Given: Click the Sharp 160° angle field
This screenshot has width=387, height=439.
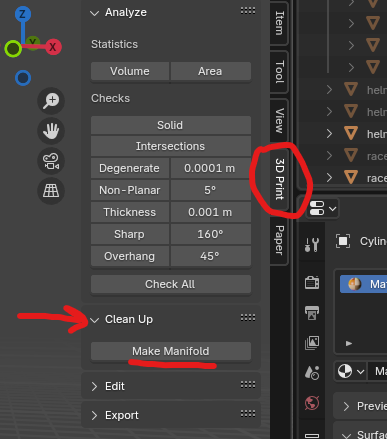Looking at the screenshot, I should click(211, 234).
